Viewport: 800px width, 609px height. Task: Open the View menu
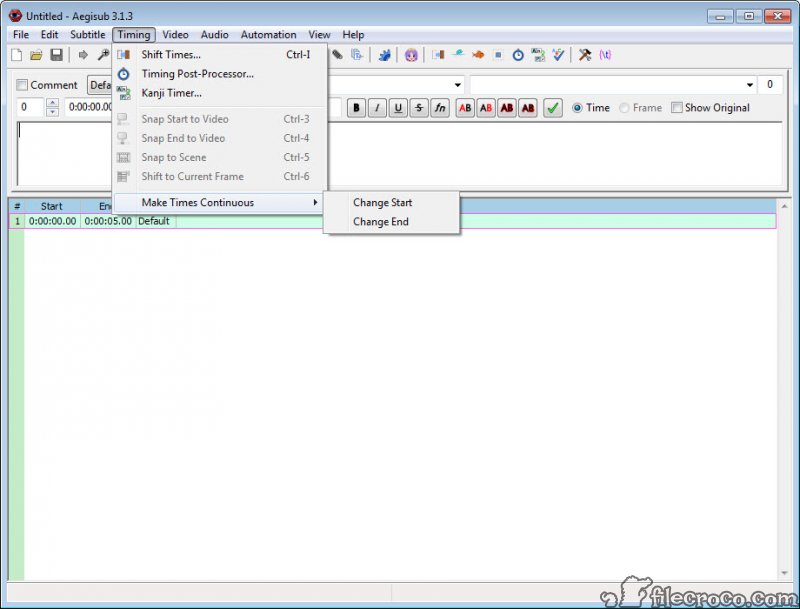pos(319,35)
